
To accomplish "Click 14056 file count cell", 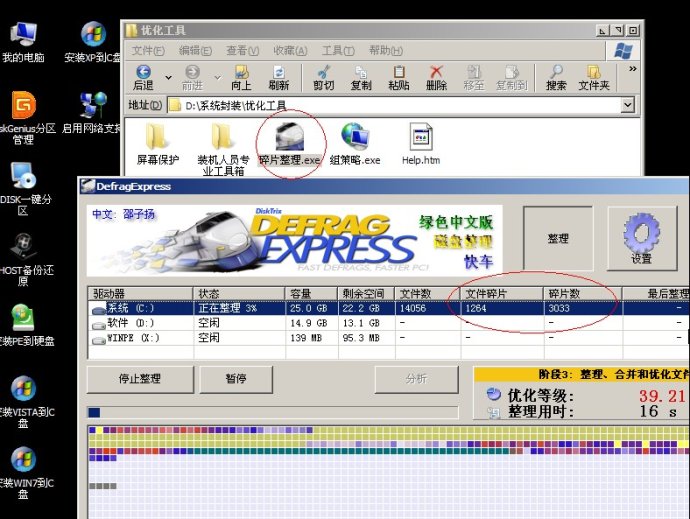I will point(428,308).
